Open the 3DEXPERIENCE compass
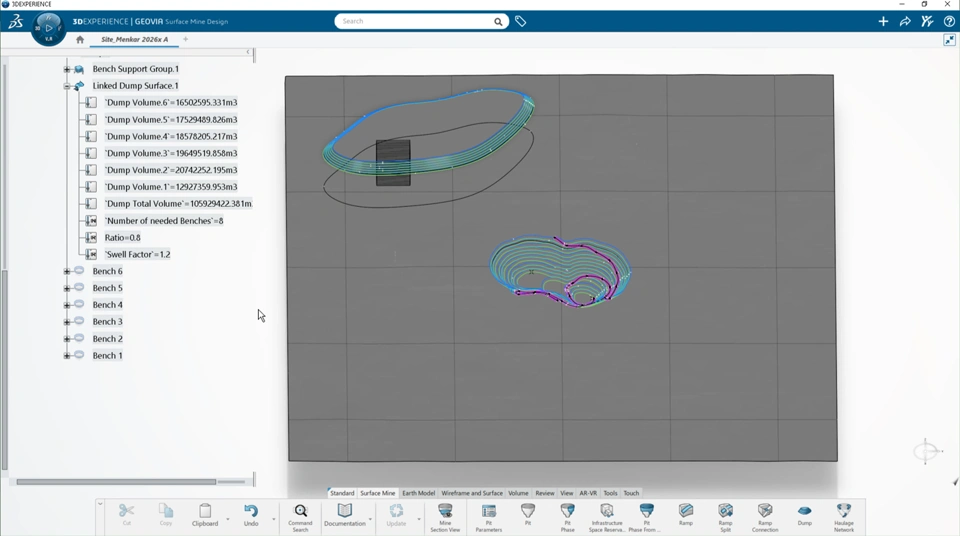 48,28
